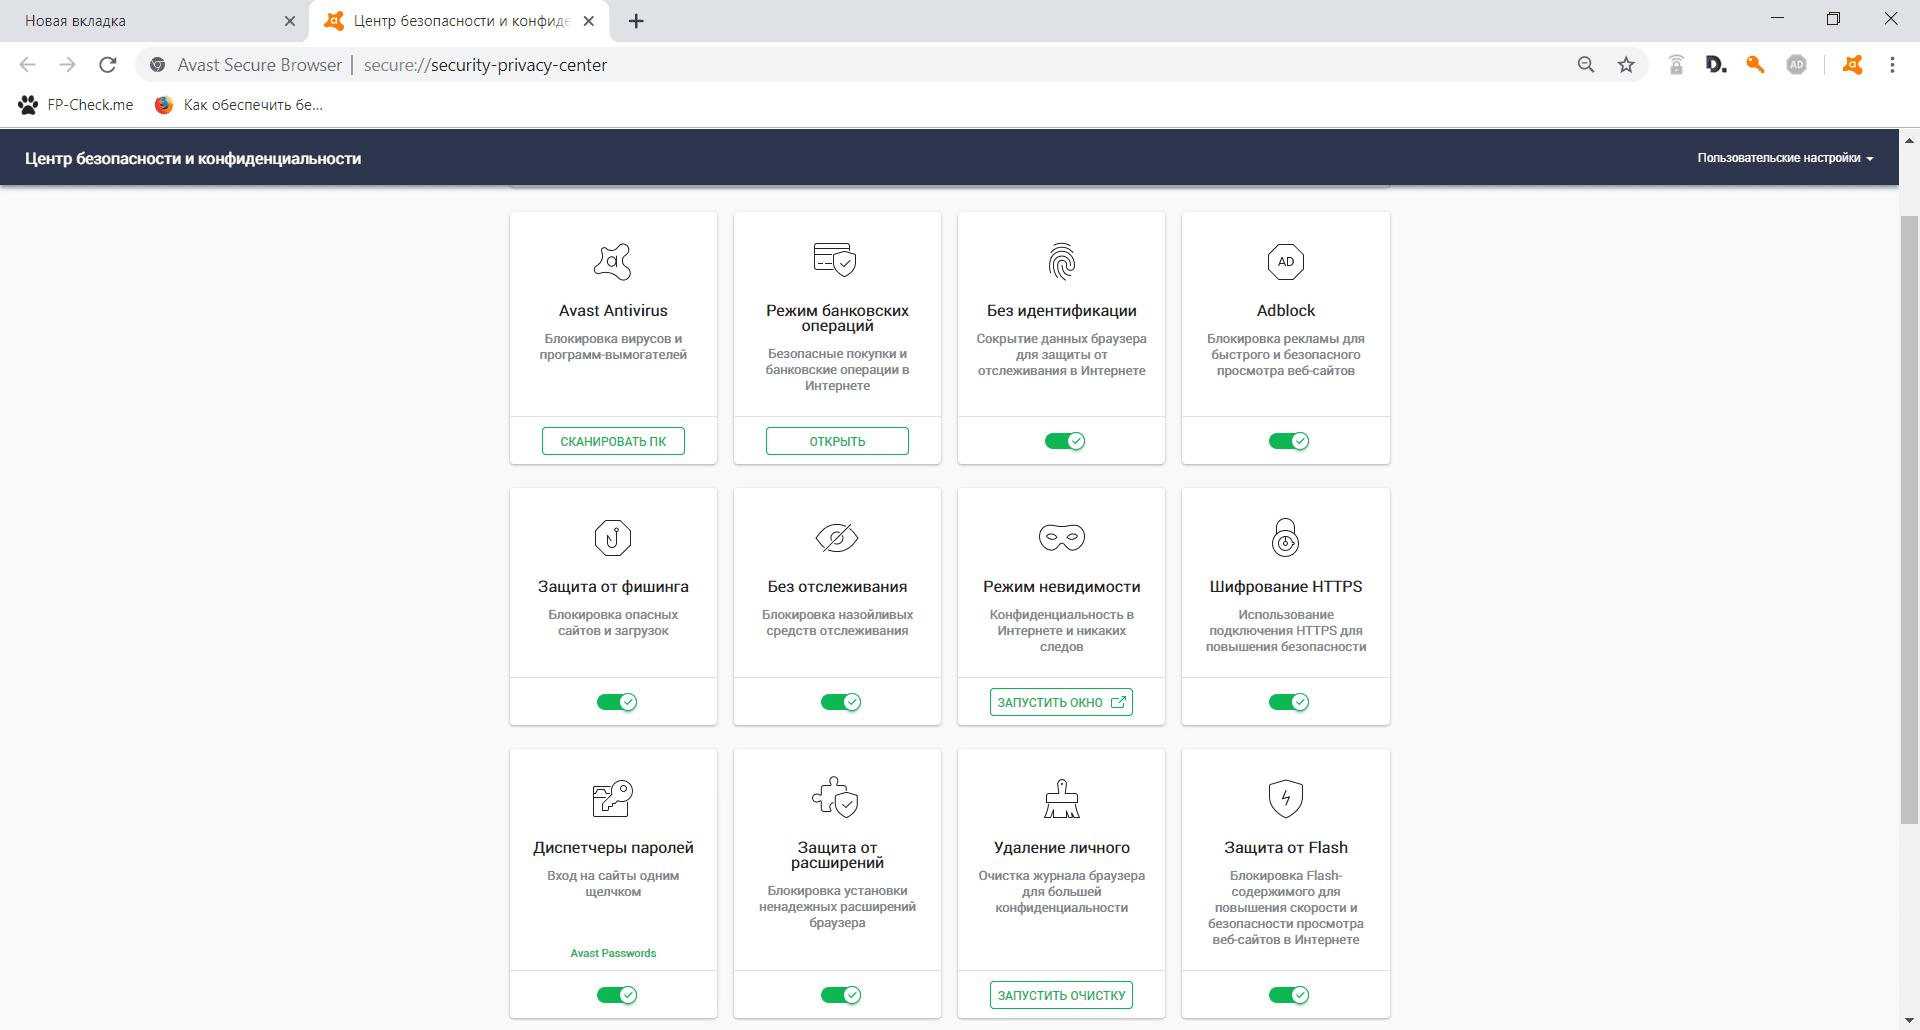Click the zoom magnifier icon in address bar
This screenshot has height=1030, width=1920.
(1586, 65)
